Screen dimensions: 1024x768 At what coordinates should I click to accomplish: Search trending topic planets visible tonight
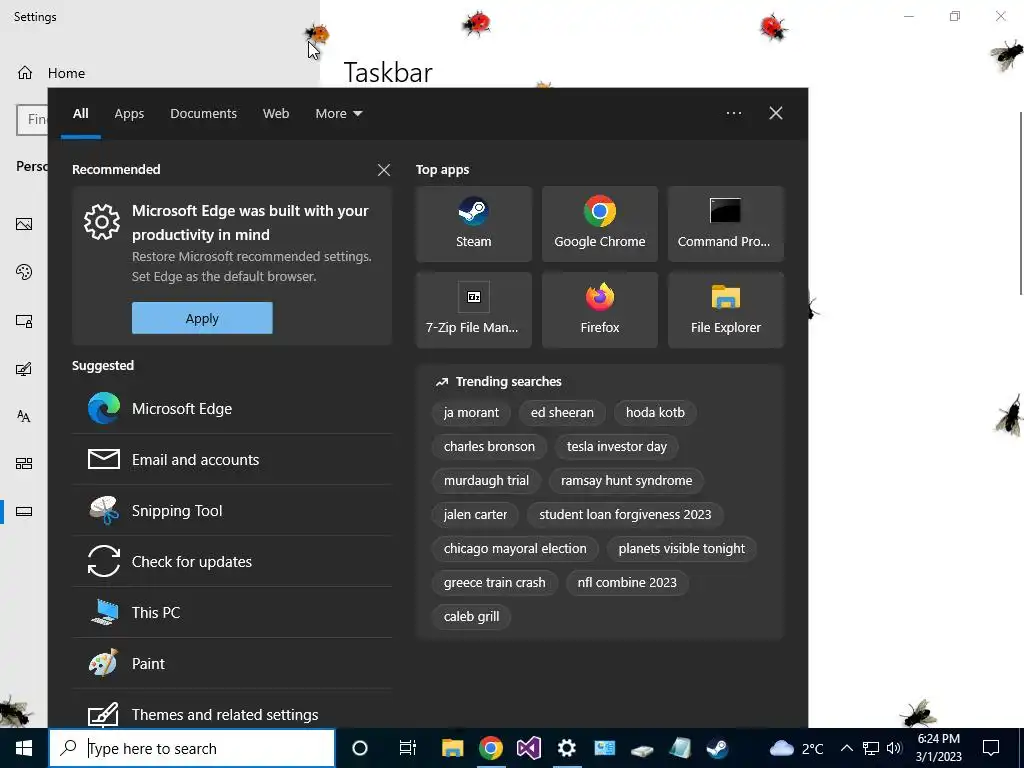(681, 548)
